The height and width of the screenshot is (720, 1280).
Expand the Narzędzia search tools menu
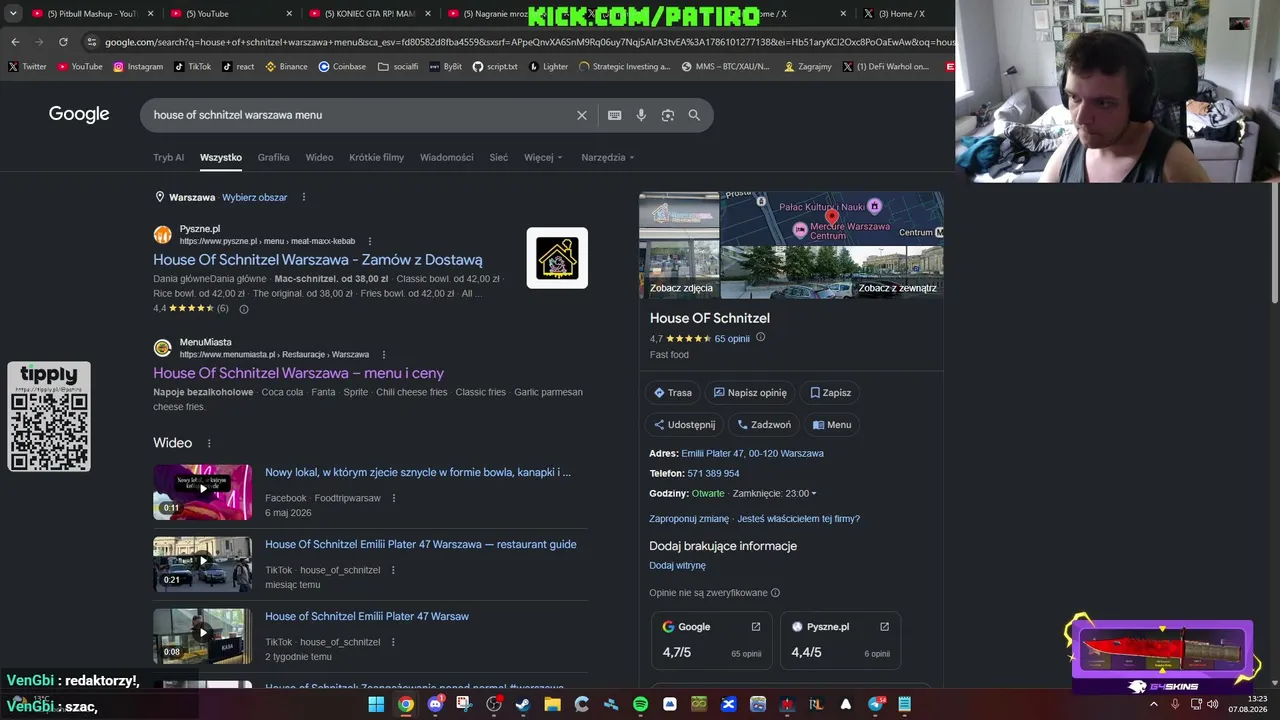(x=608, y=157)
